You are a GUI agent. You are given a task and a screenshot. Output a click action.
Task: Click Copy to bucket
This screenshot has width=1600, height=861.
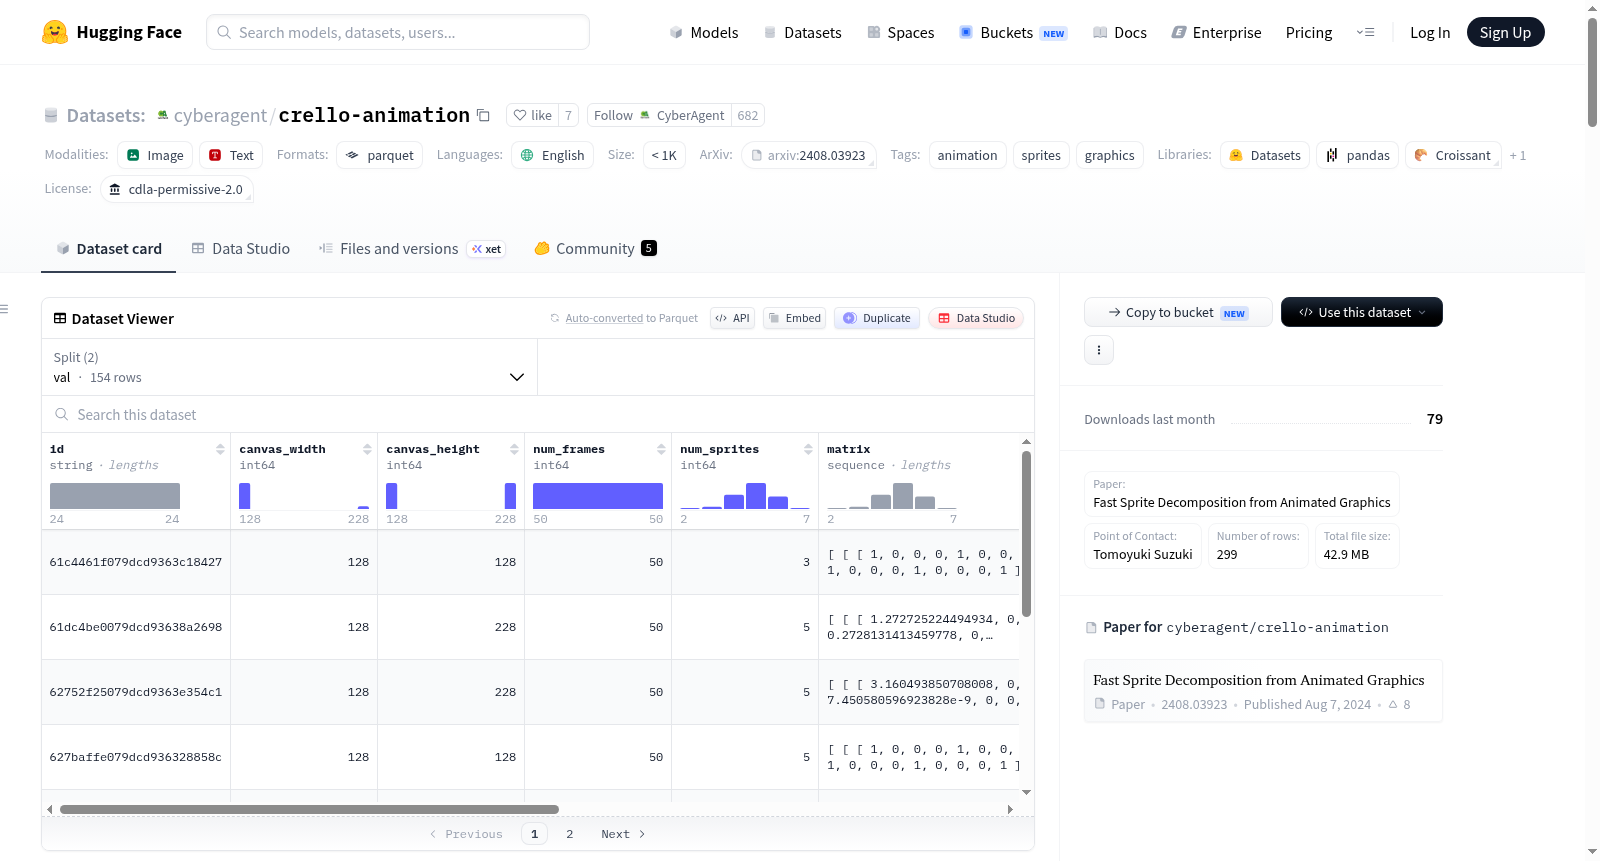(x=1178, y=312)
